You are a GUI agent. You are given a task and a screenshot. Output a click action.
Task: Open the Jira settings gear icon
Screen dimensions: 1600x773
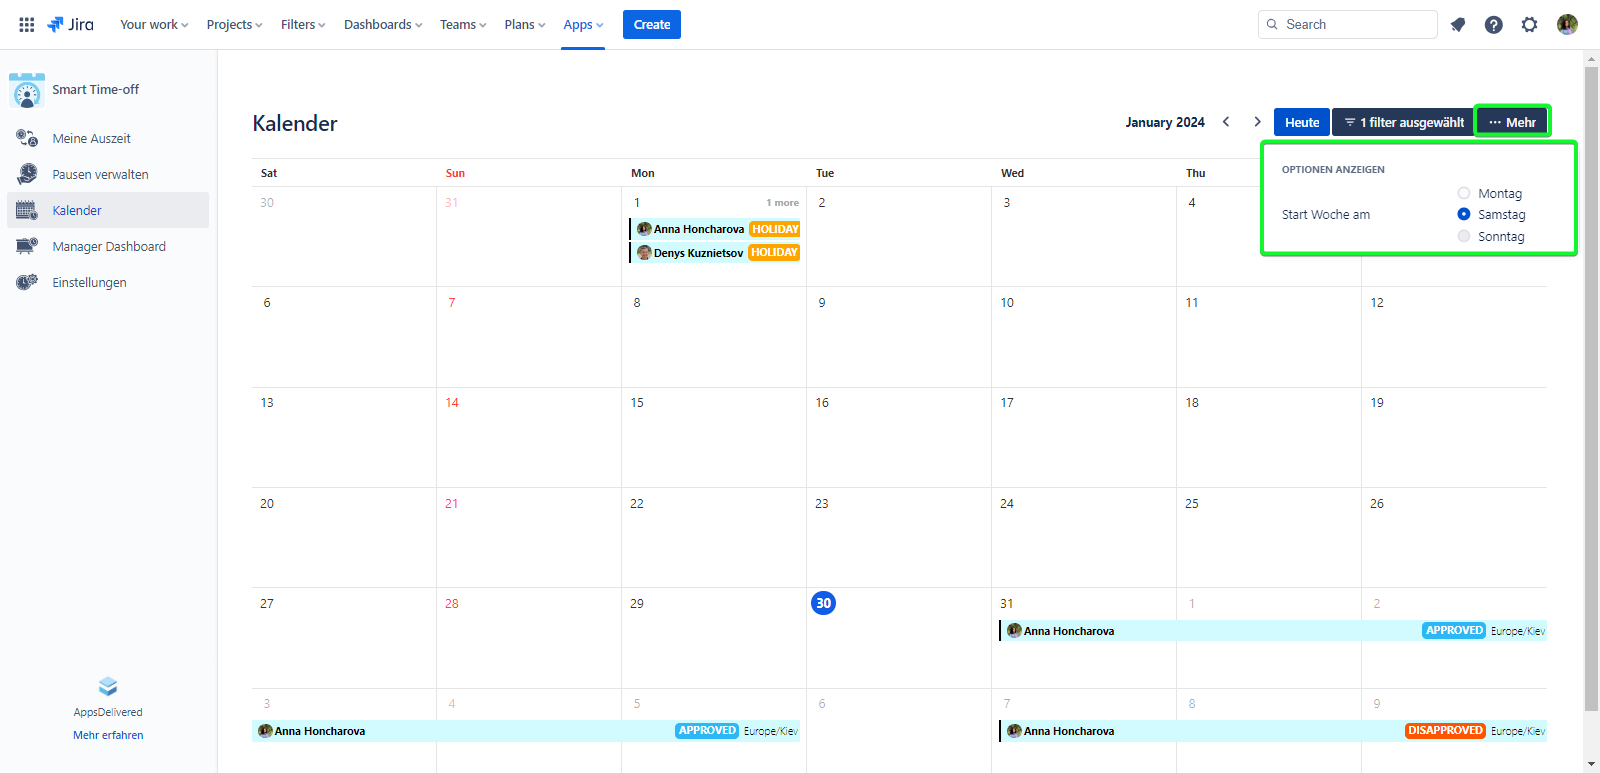[x=1529, y=25]
